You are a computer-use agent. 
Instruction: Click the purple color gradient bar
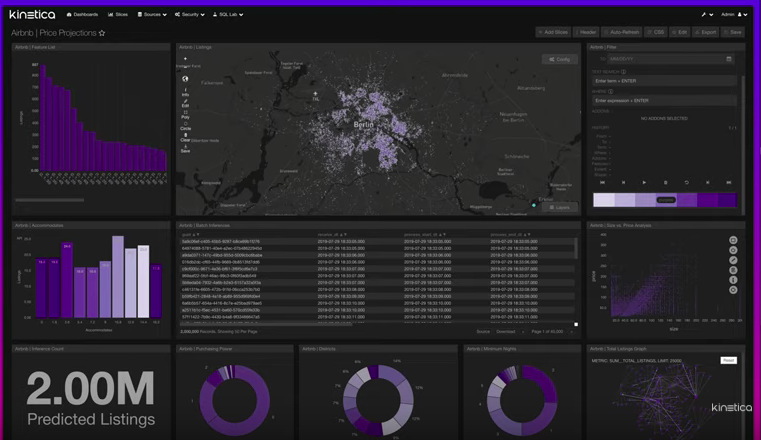[x=664, y=200]
